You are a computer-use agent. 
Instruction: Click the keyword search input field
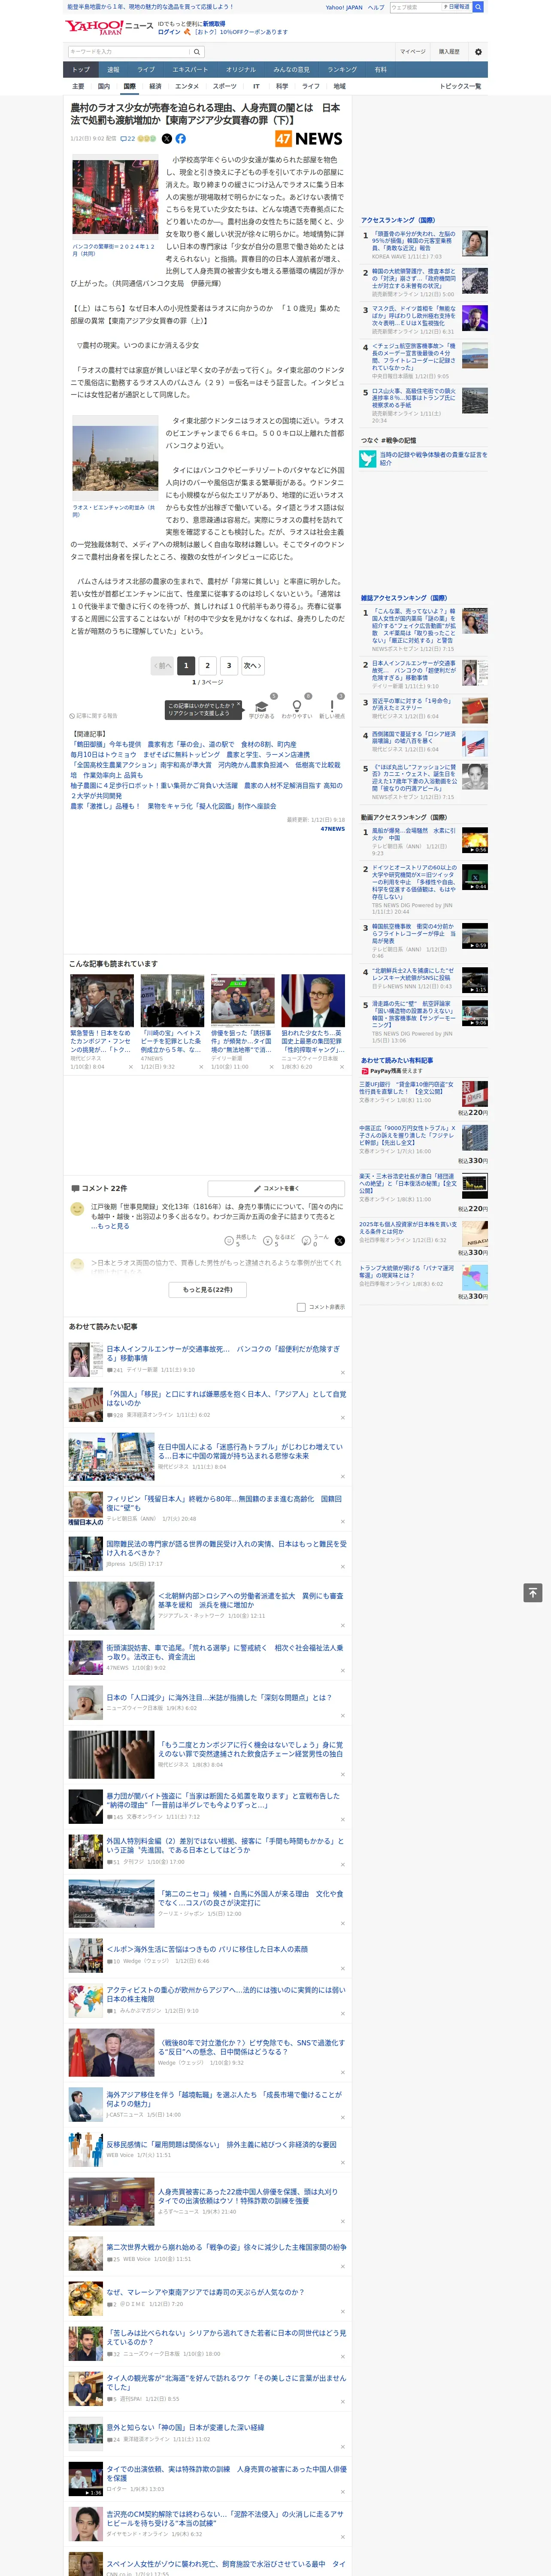click(x=129, y=52)
